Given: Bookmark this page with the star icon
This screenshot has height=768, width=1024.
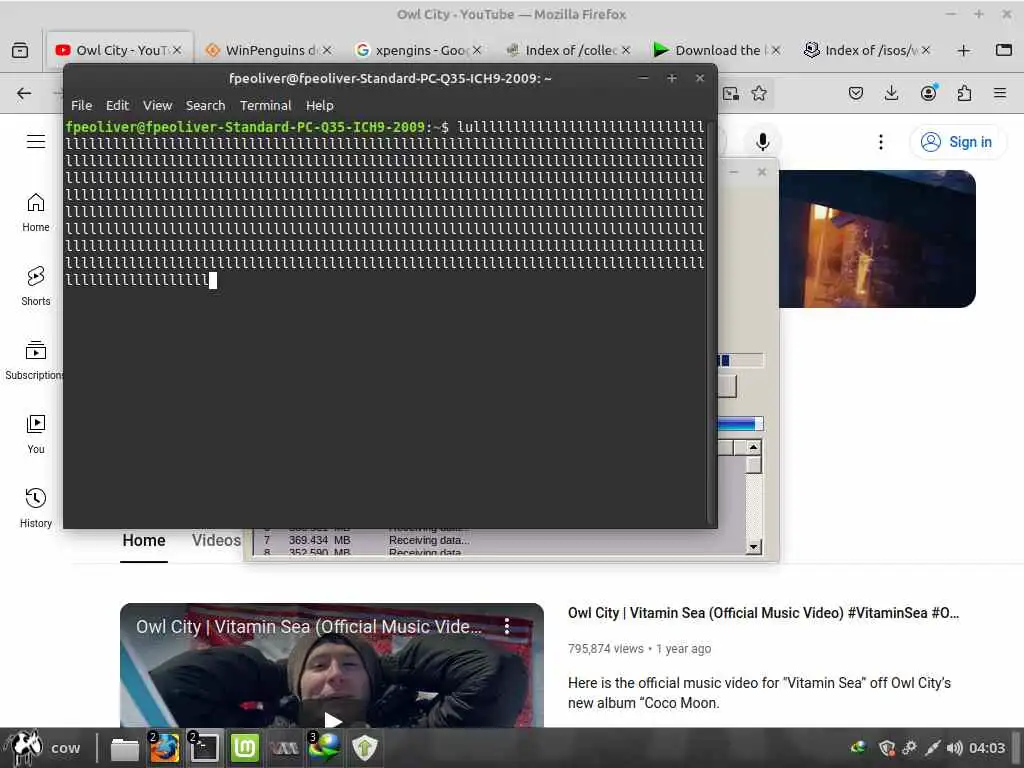Looking at the screenshot, I should [x=759, y=93].
